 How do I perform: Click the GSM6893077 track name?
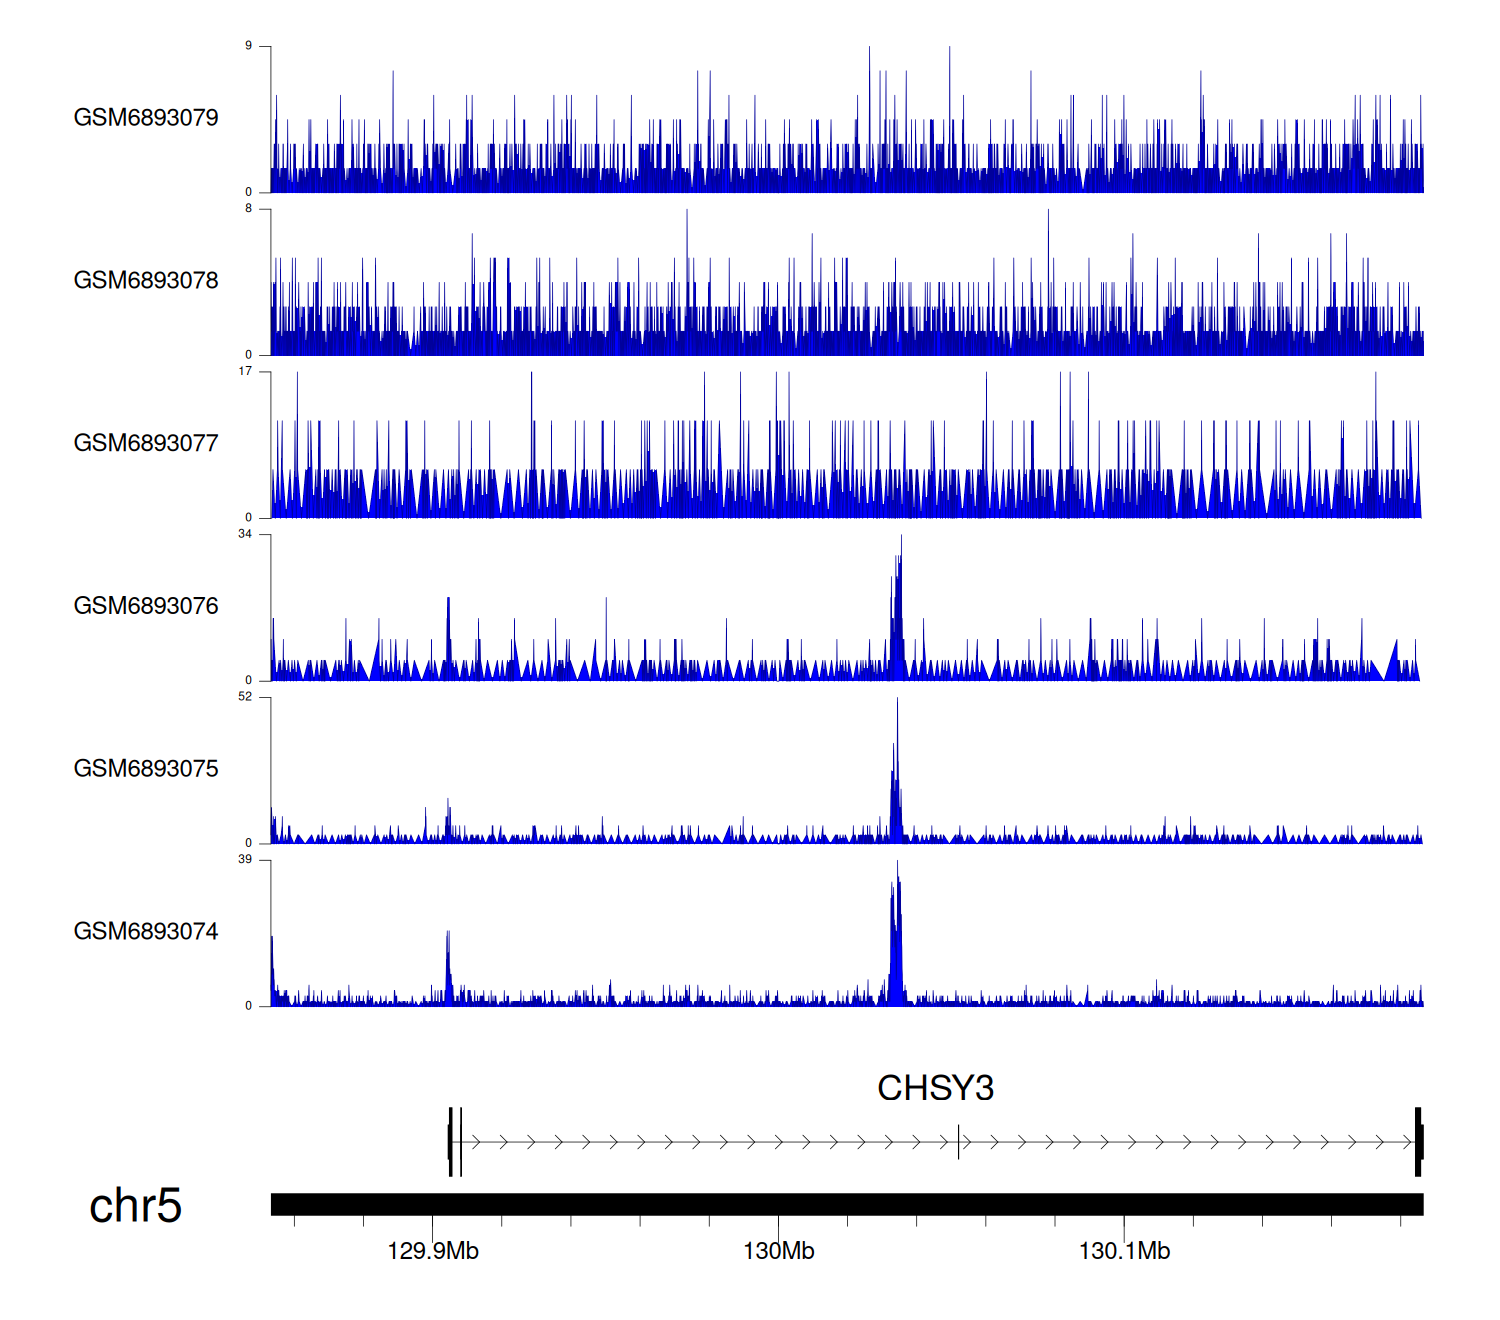coord(146,444)
